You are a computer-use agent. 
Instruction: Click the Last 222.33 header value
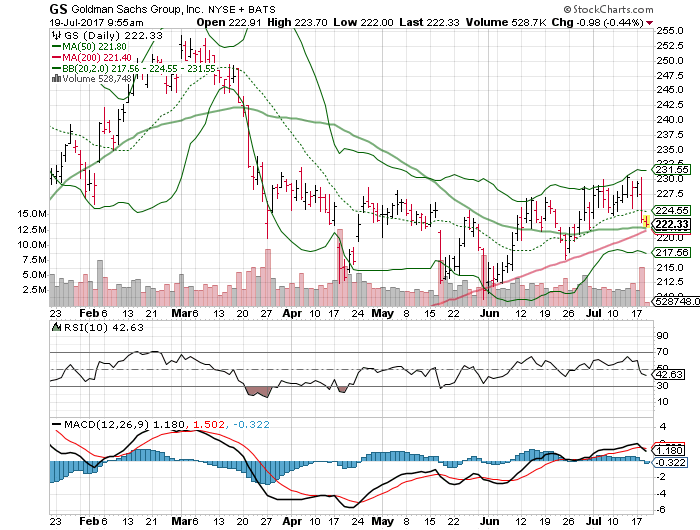coord(429,22)
